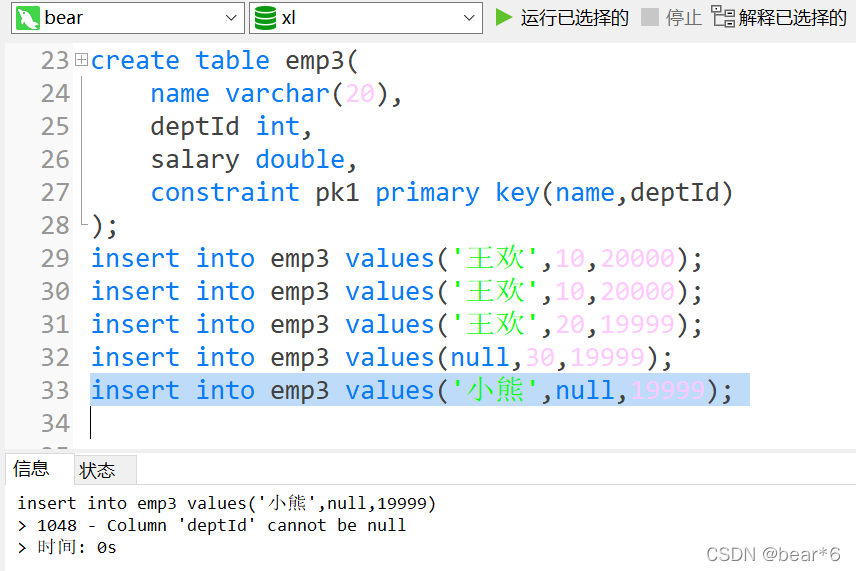Click line number 28 in gutter
The height and width of the screenshot is (571, 856).
55,225
